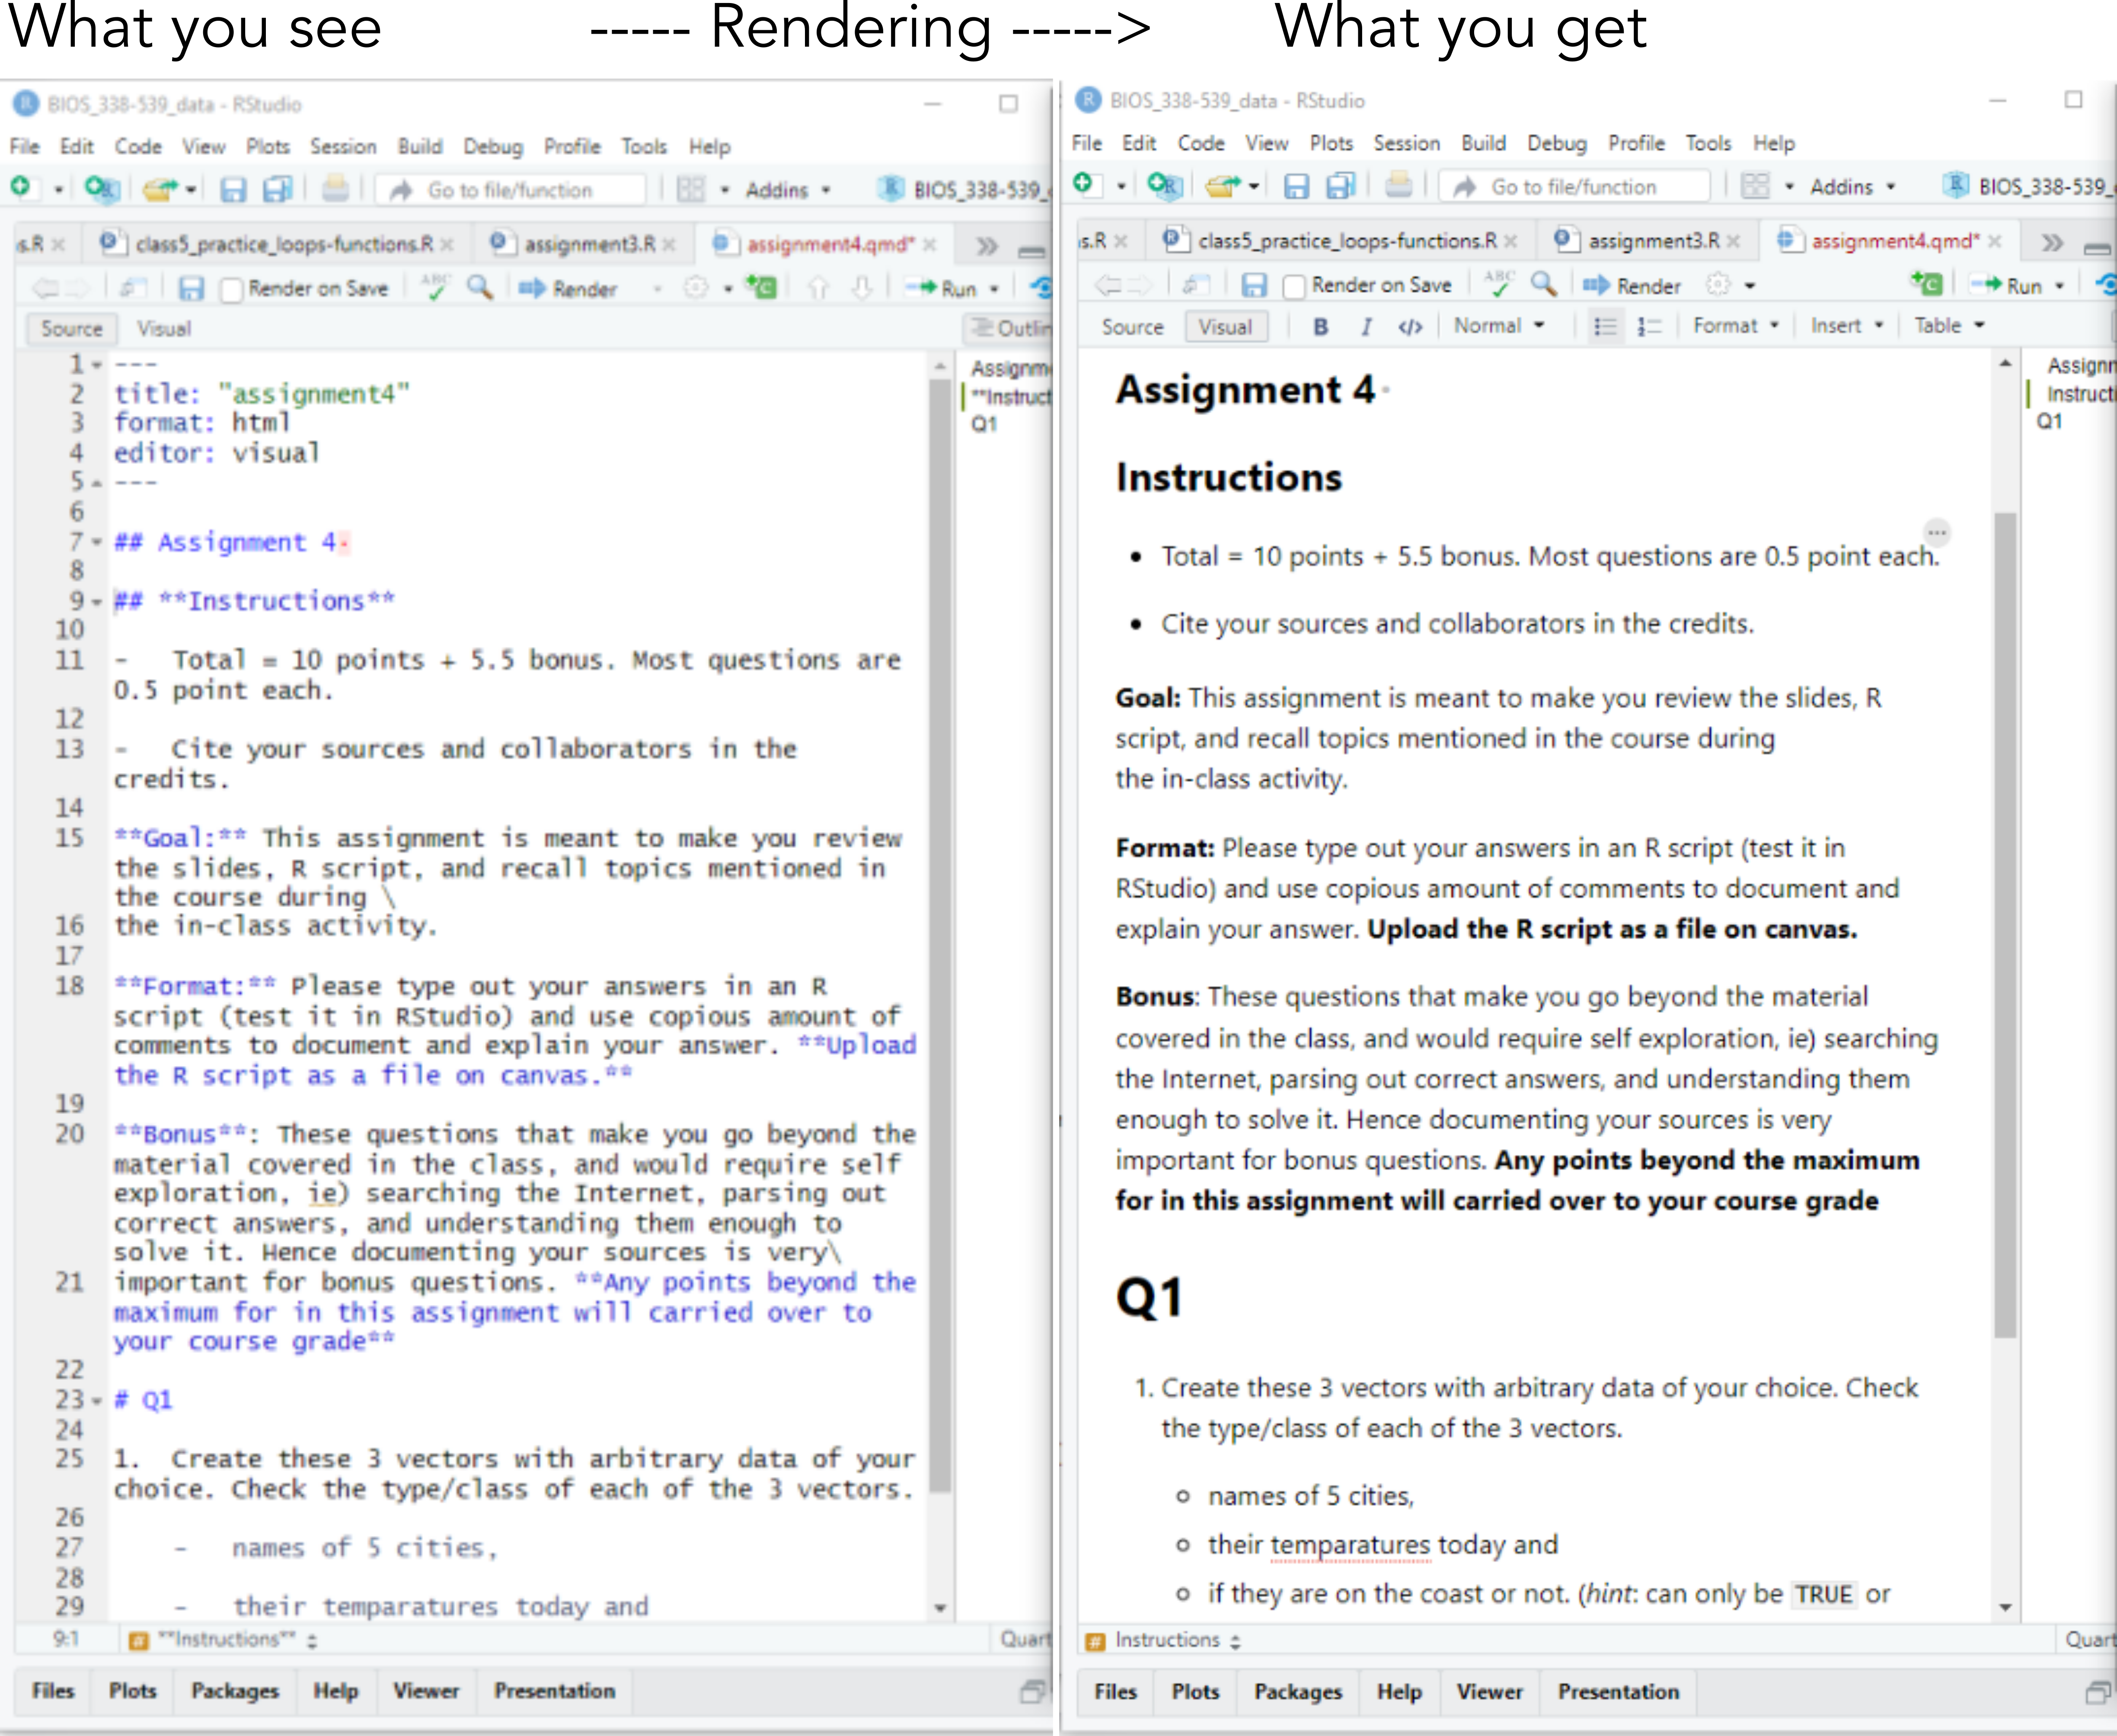
Task: Click Find/Replace magnifier in left editor
Action: click(x=480, y=288)
